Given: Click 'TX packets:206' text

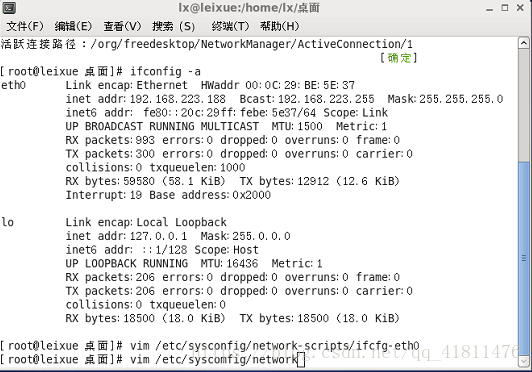Looking at the screenshot, I should pos(110,291).
